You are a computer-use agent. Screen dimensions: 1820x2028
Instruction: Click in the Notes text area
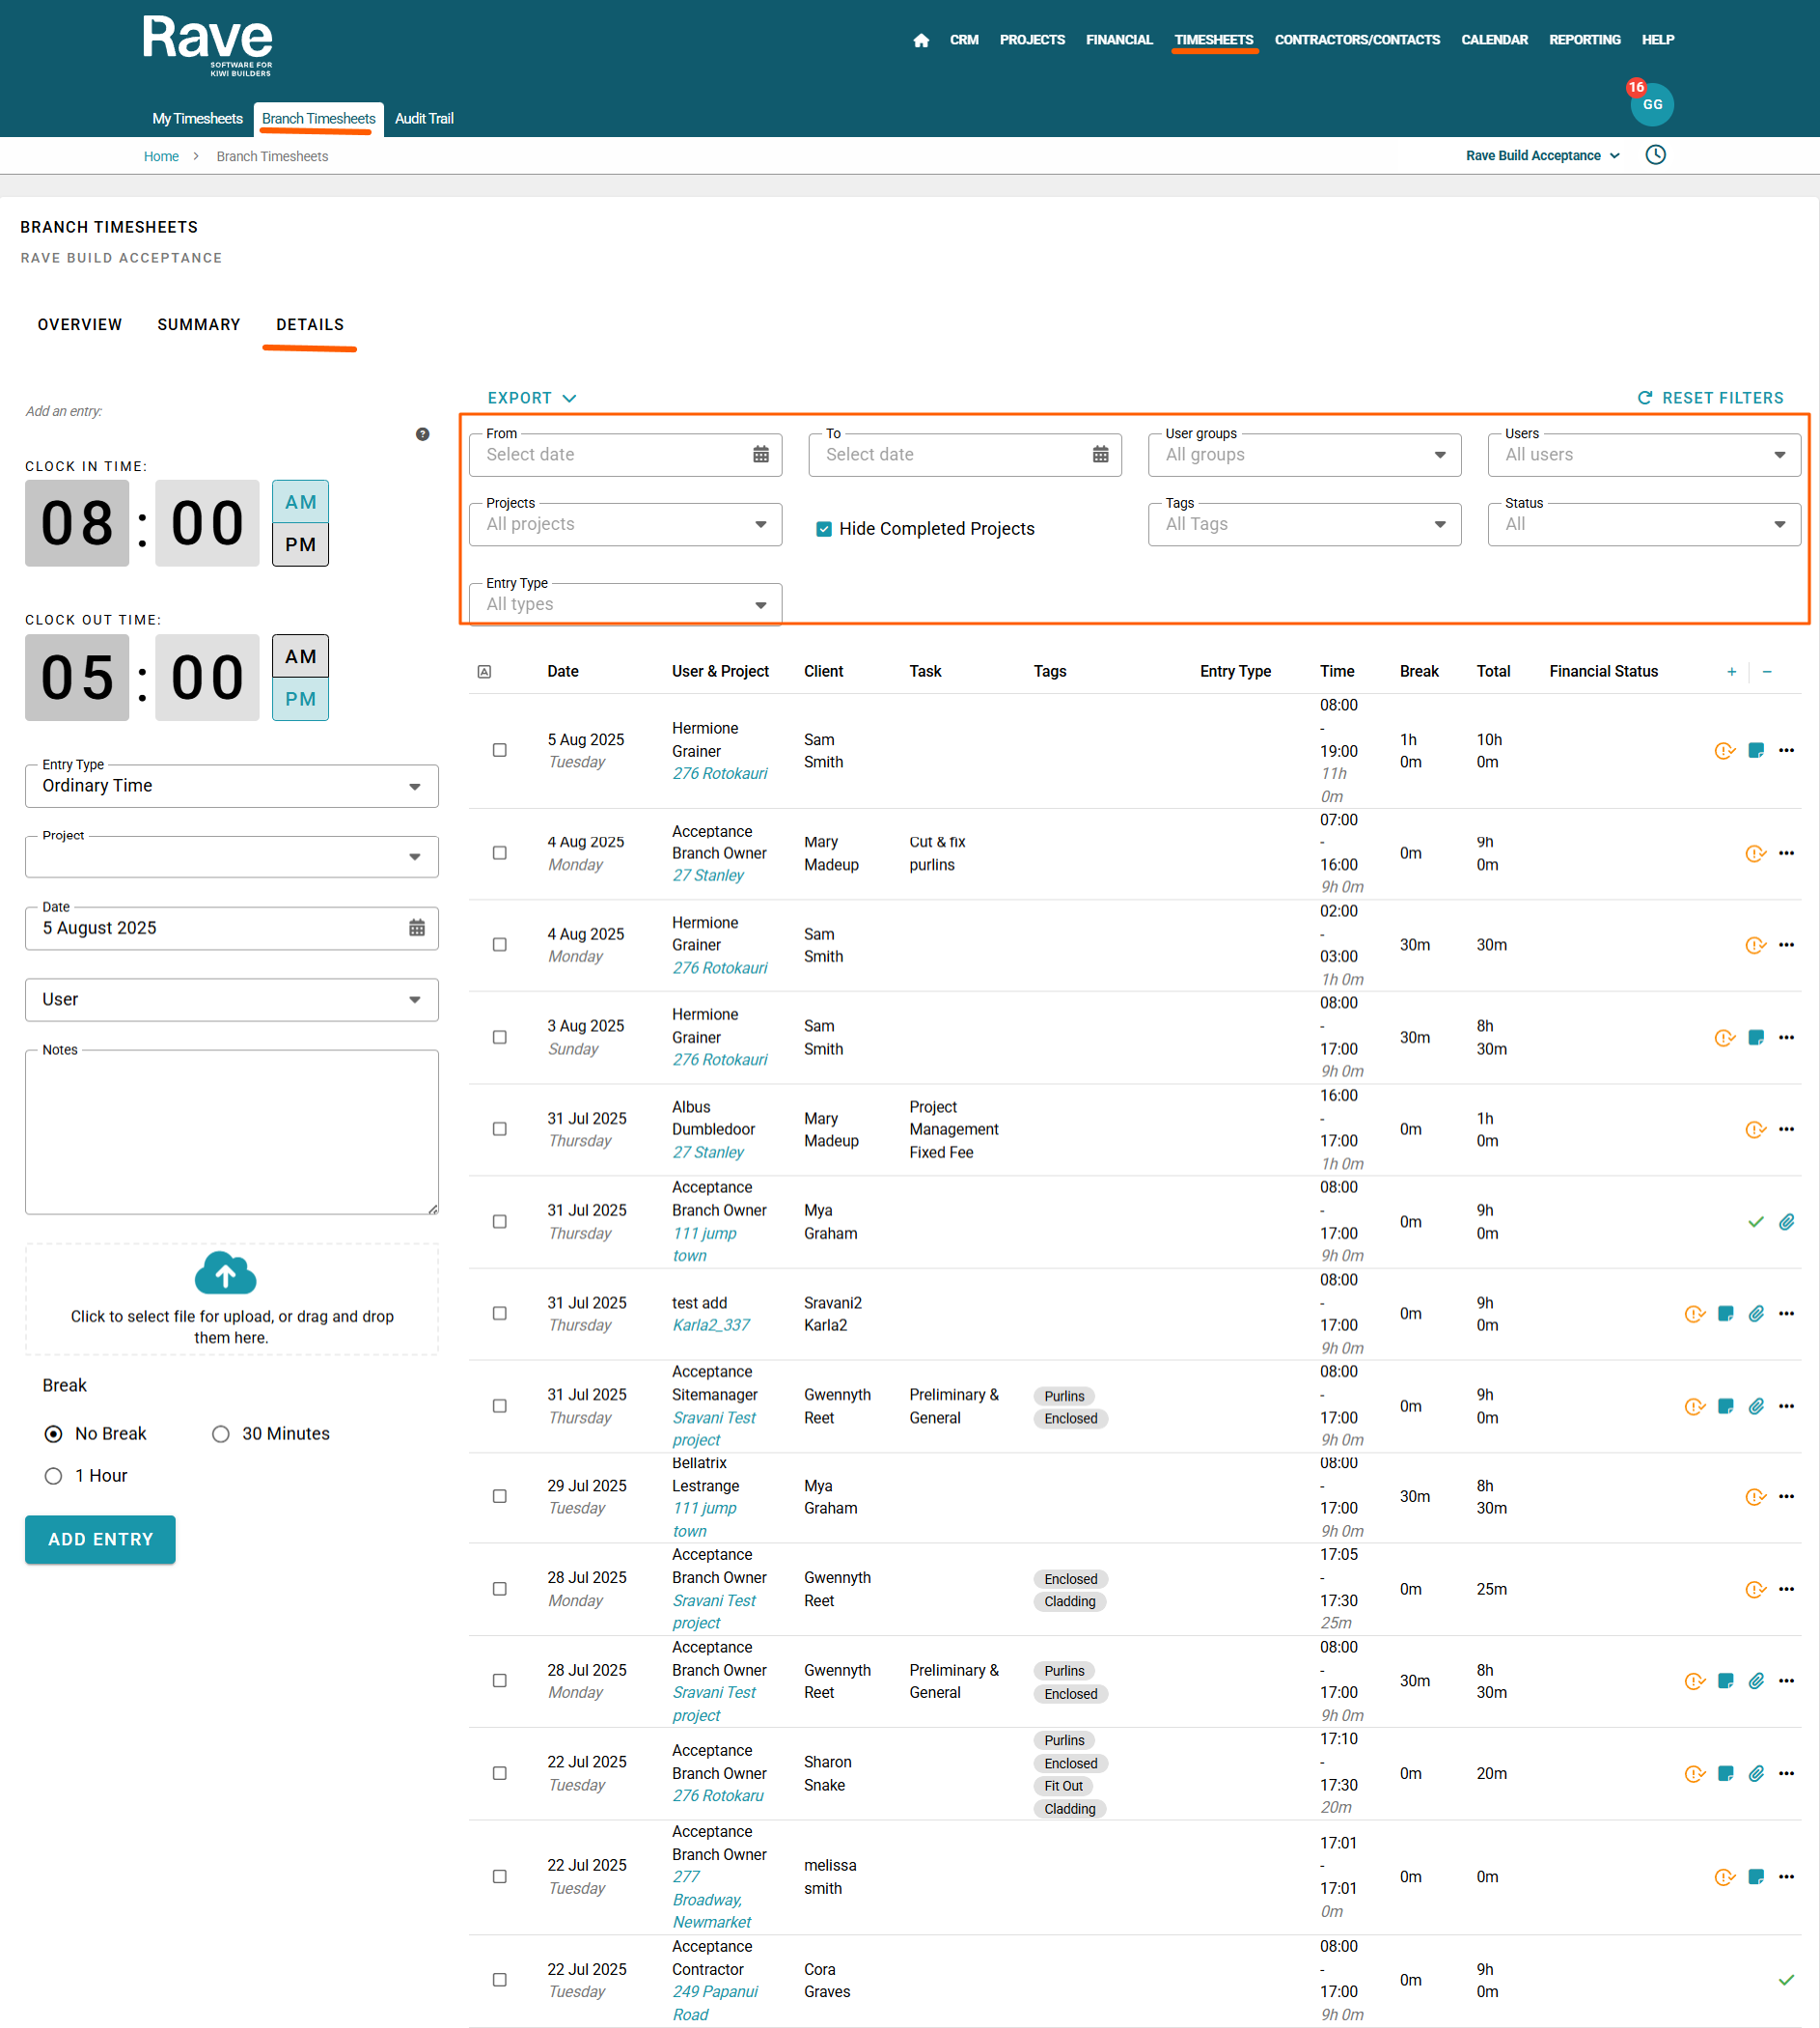(232, 1134)
